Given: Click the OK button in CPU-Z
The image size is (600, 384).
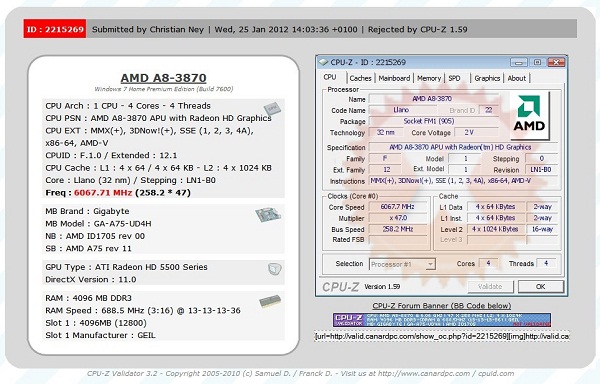Looking at the screenshot, I should point(541,286).
